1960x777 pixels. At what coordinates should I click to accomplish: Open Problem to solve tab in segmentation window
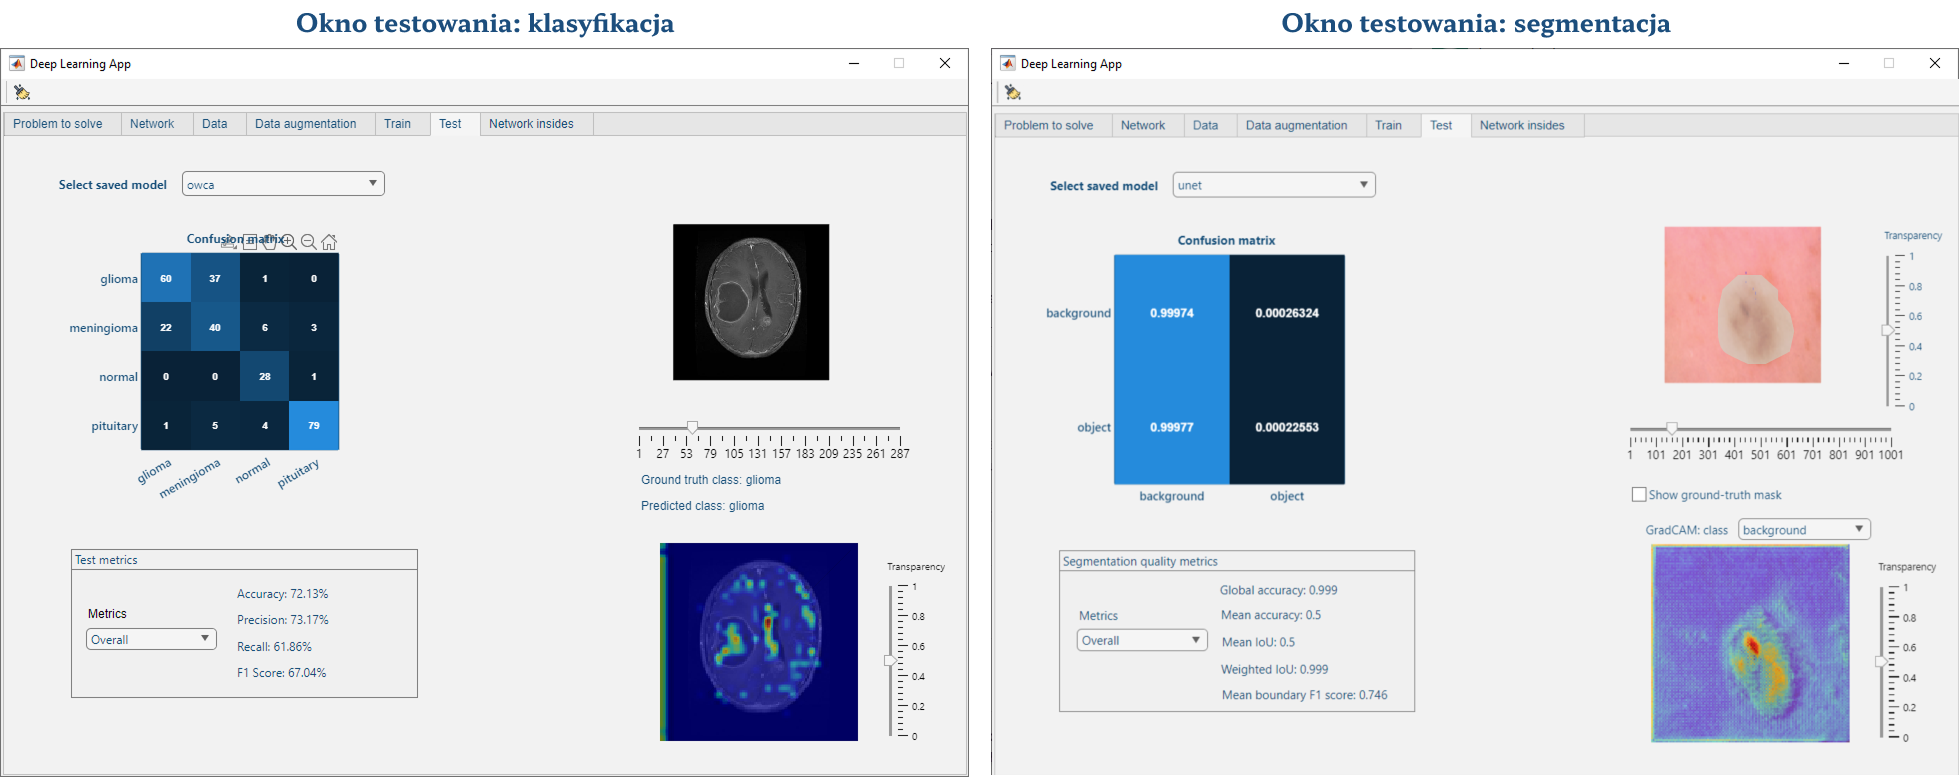pos(1048,125)
